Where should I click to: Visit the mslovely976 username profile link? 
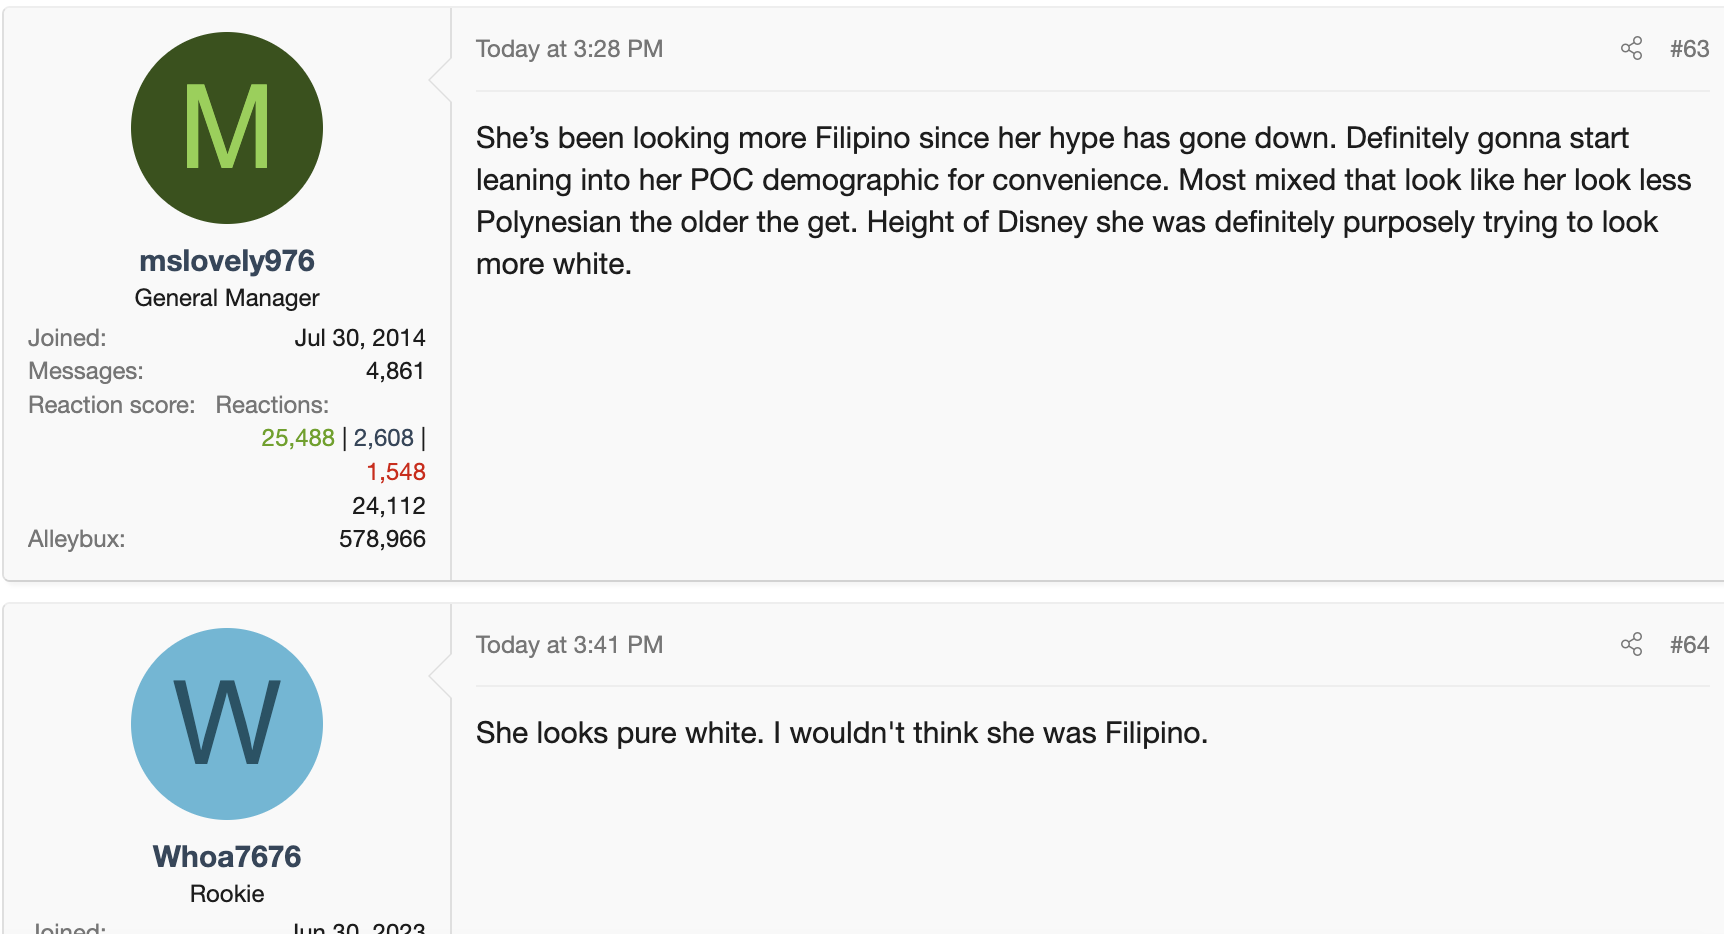(227, 261)
